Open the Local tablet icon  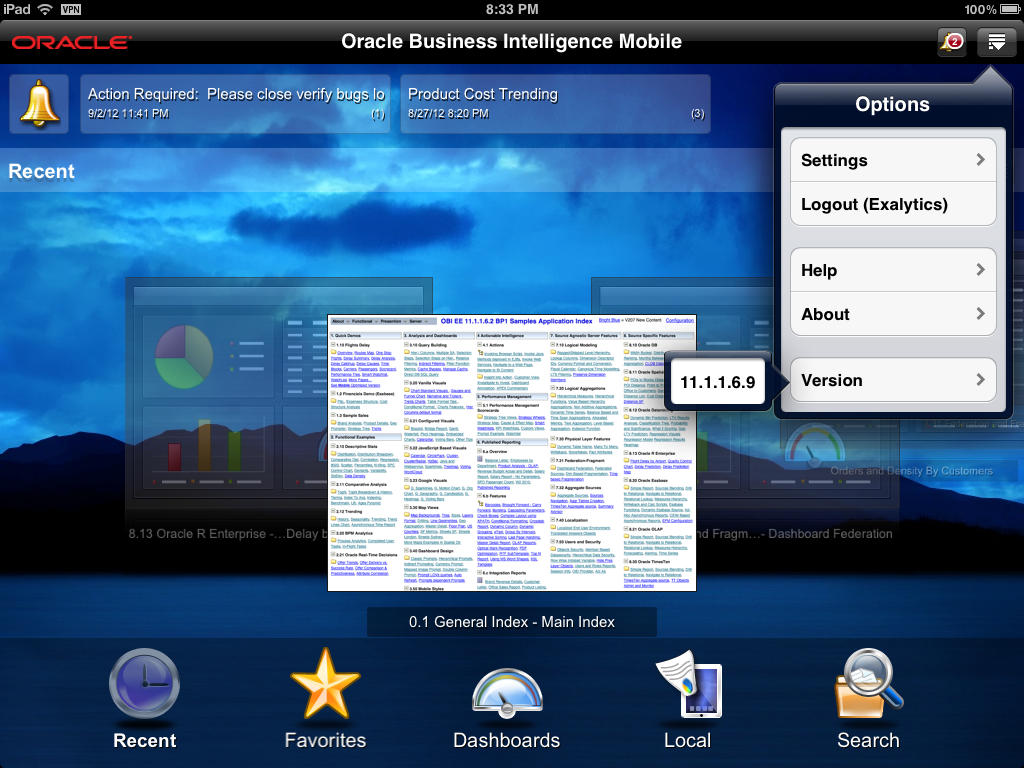coord(688,684)
